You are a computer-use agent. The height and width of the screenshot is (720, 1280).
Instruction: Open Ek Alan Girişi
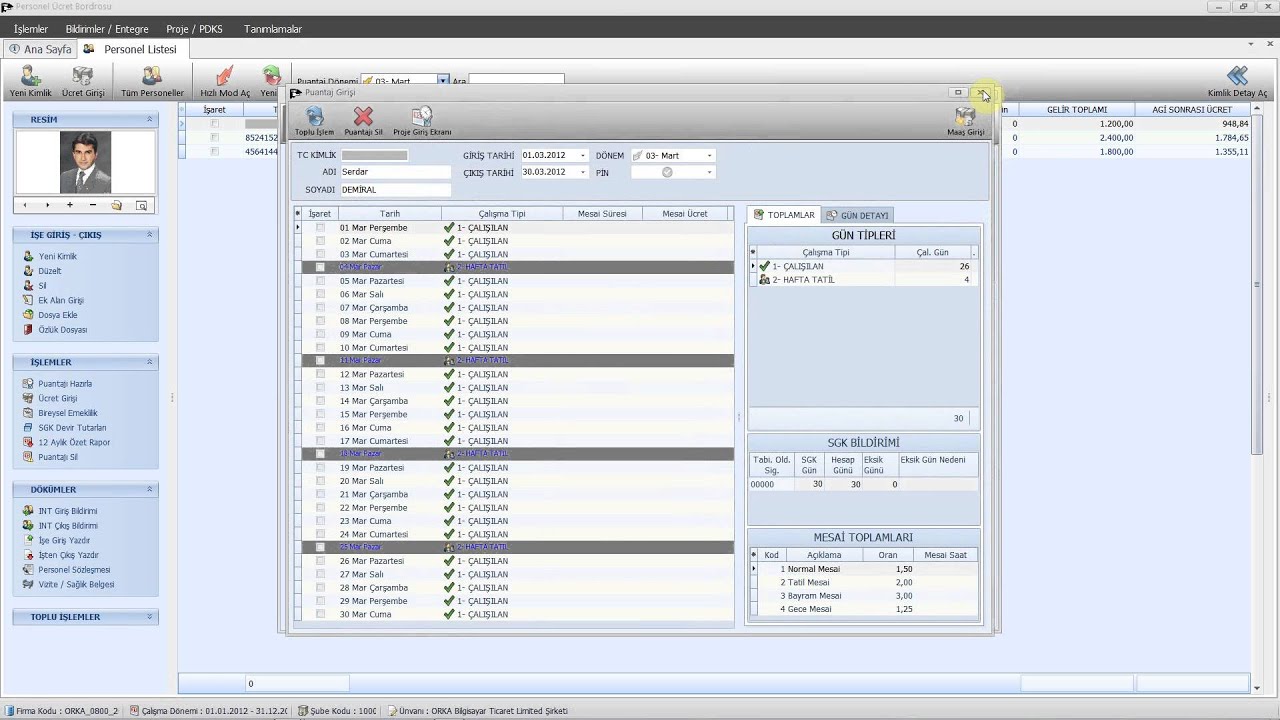[x=60, y=300]
